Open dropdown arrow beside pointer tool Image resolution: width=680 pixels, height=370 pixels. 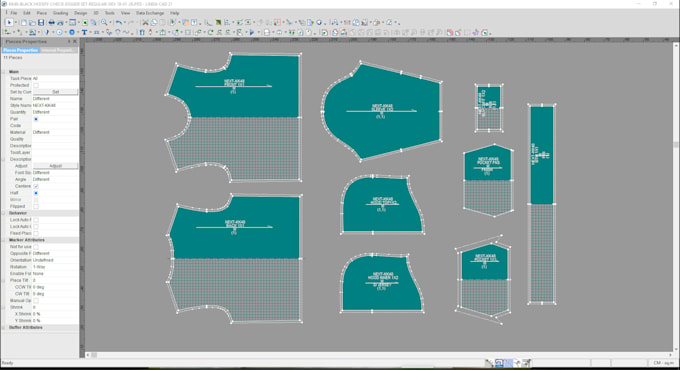coord(16,22)
